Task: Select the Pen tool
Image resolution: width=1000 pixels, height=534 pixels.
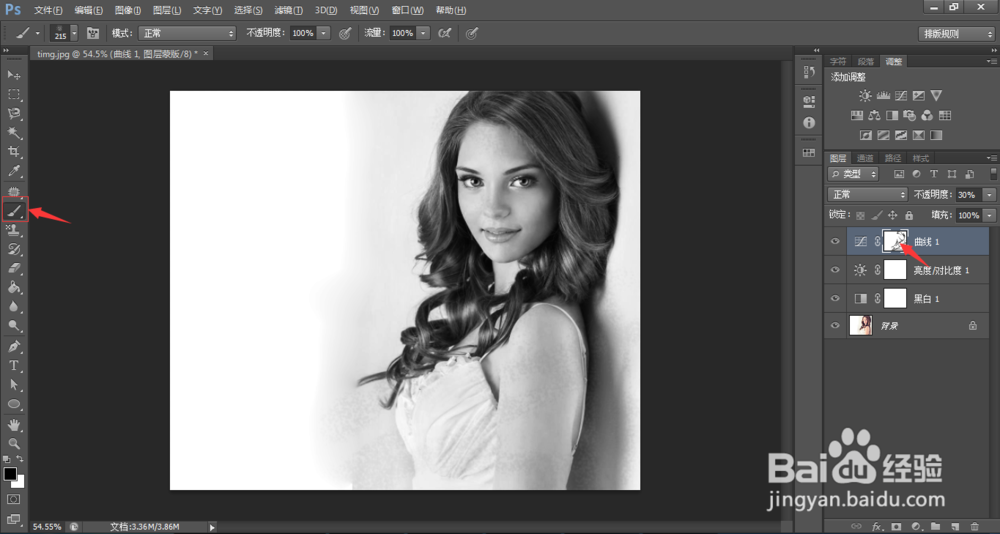Action: [x=14, y=346]
